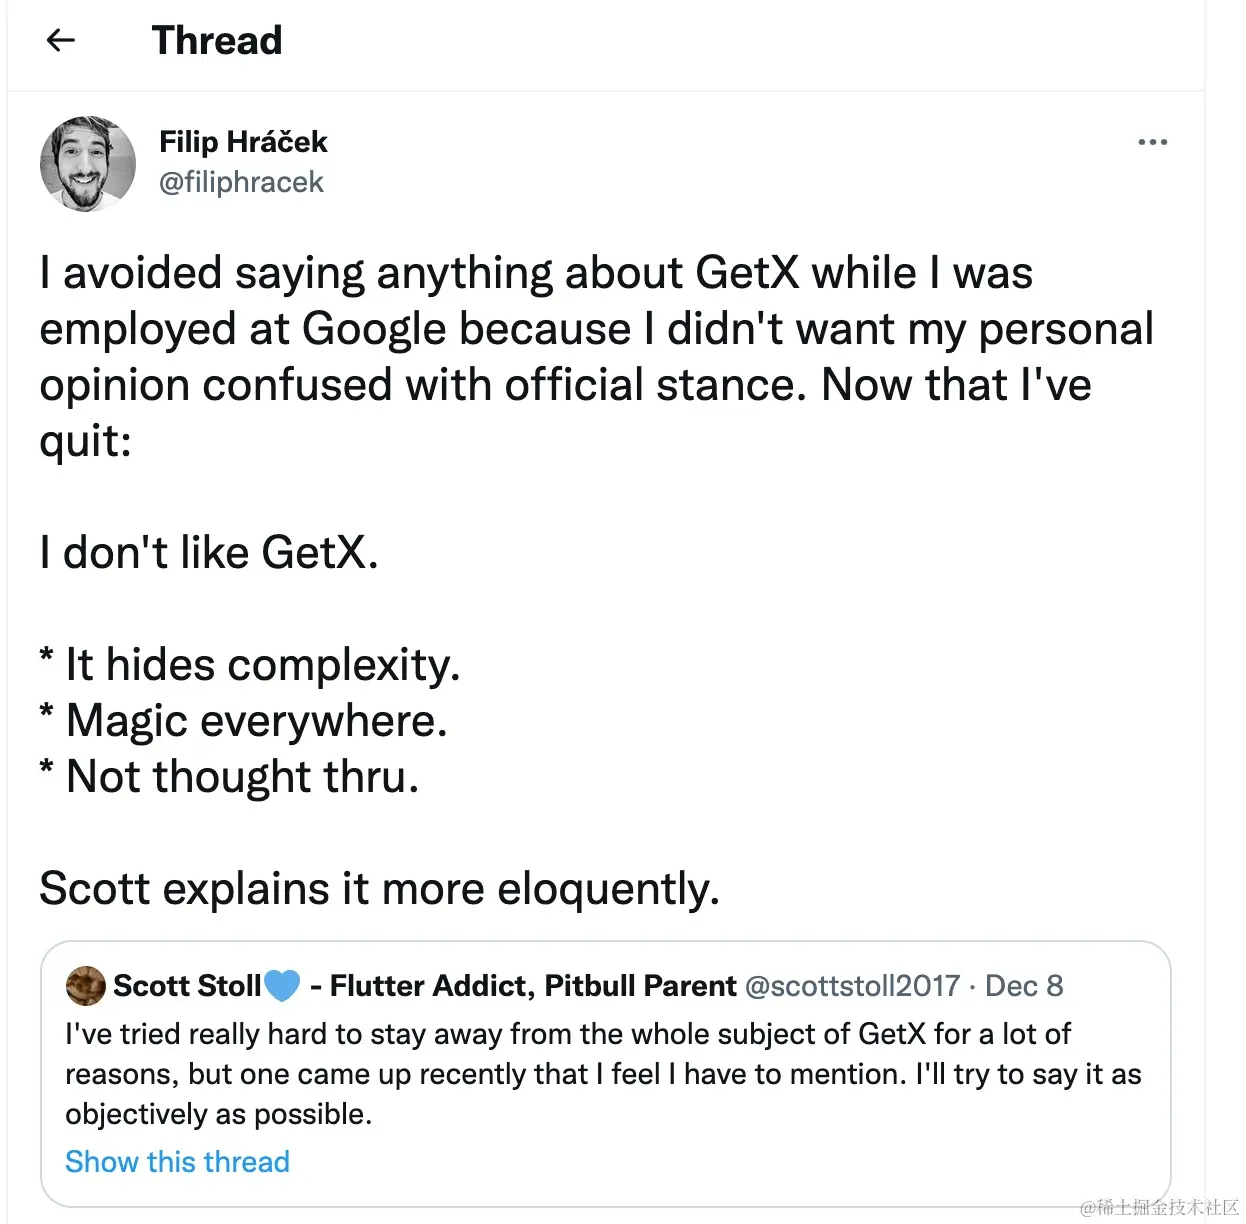Click the back arrow beside Thread
The height and width of the screenshot is (1224, 1246).
pyautogui.click(x=61, y=40)
